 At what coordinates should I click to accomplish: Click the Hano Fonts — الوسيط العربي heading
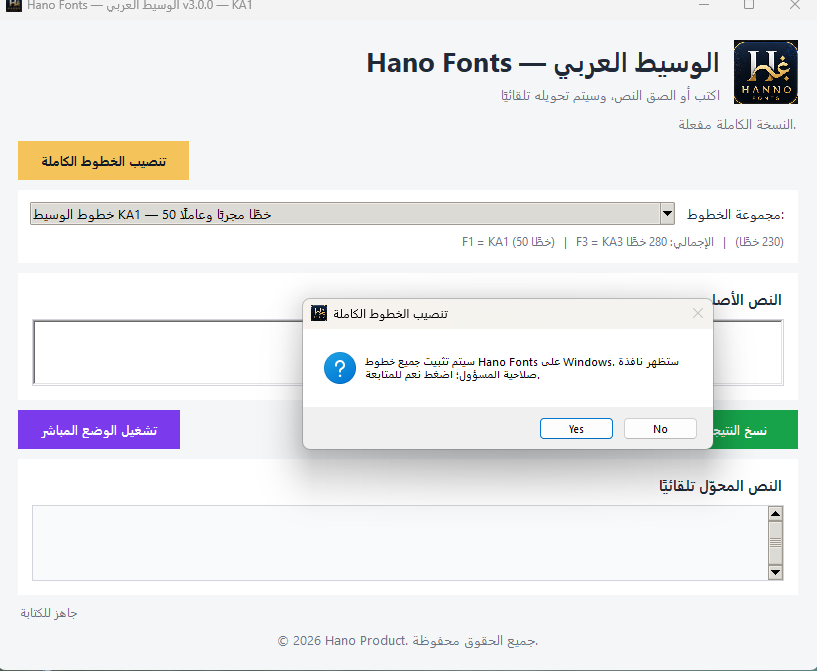pos(543,63)
